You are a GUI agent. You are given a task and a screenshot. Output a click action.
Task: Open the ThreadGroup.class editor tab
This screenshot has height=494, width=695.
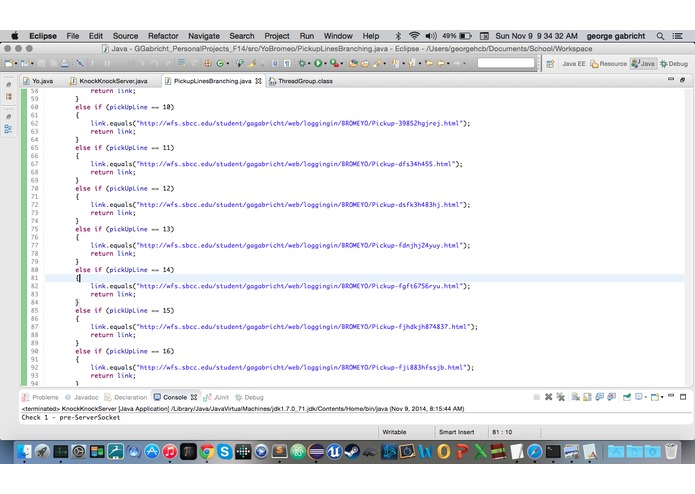click(301, 81)
